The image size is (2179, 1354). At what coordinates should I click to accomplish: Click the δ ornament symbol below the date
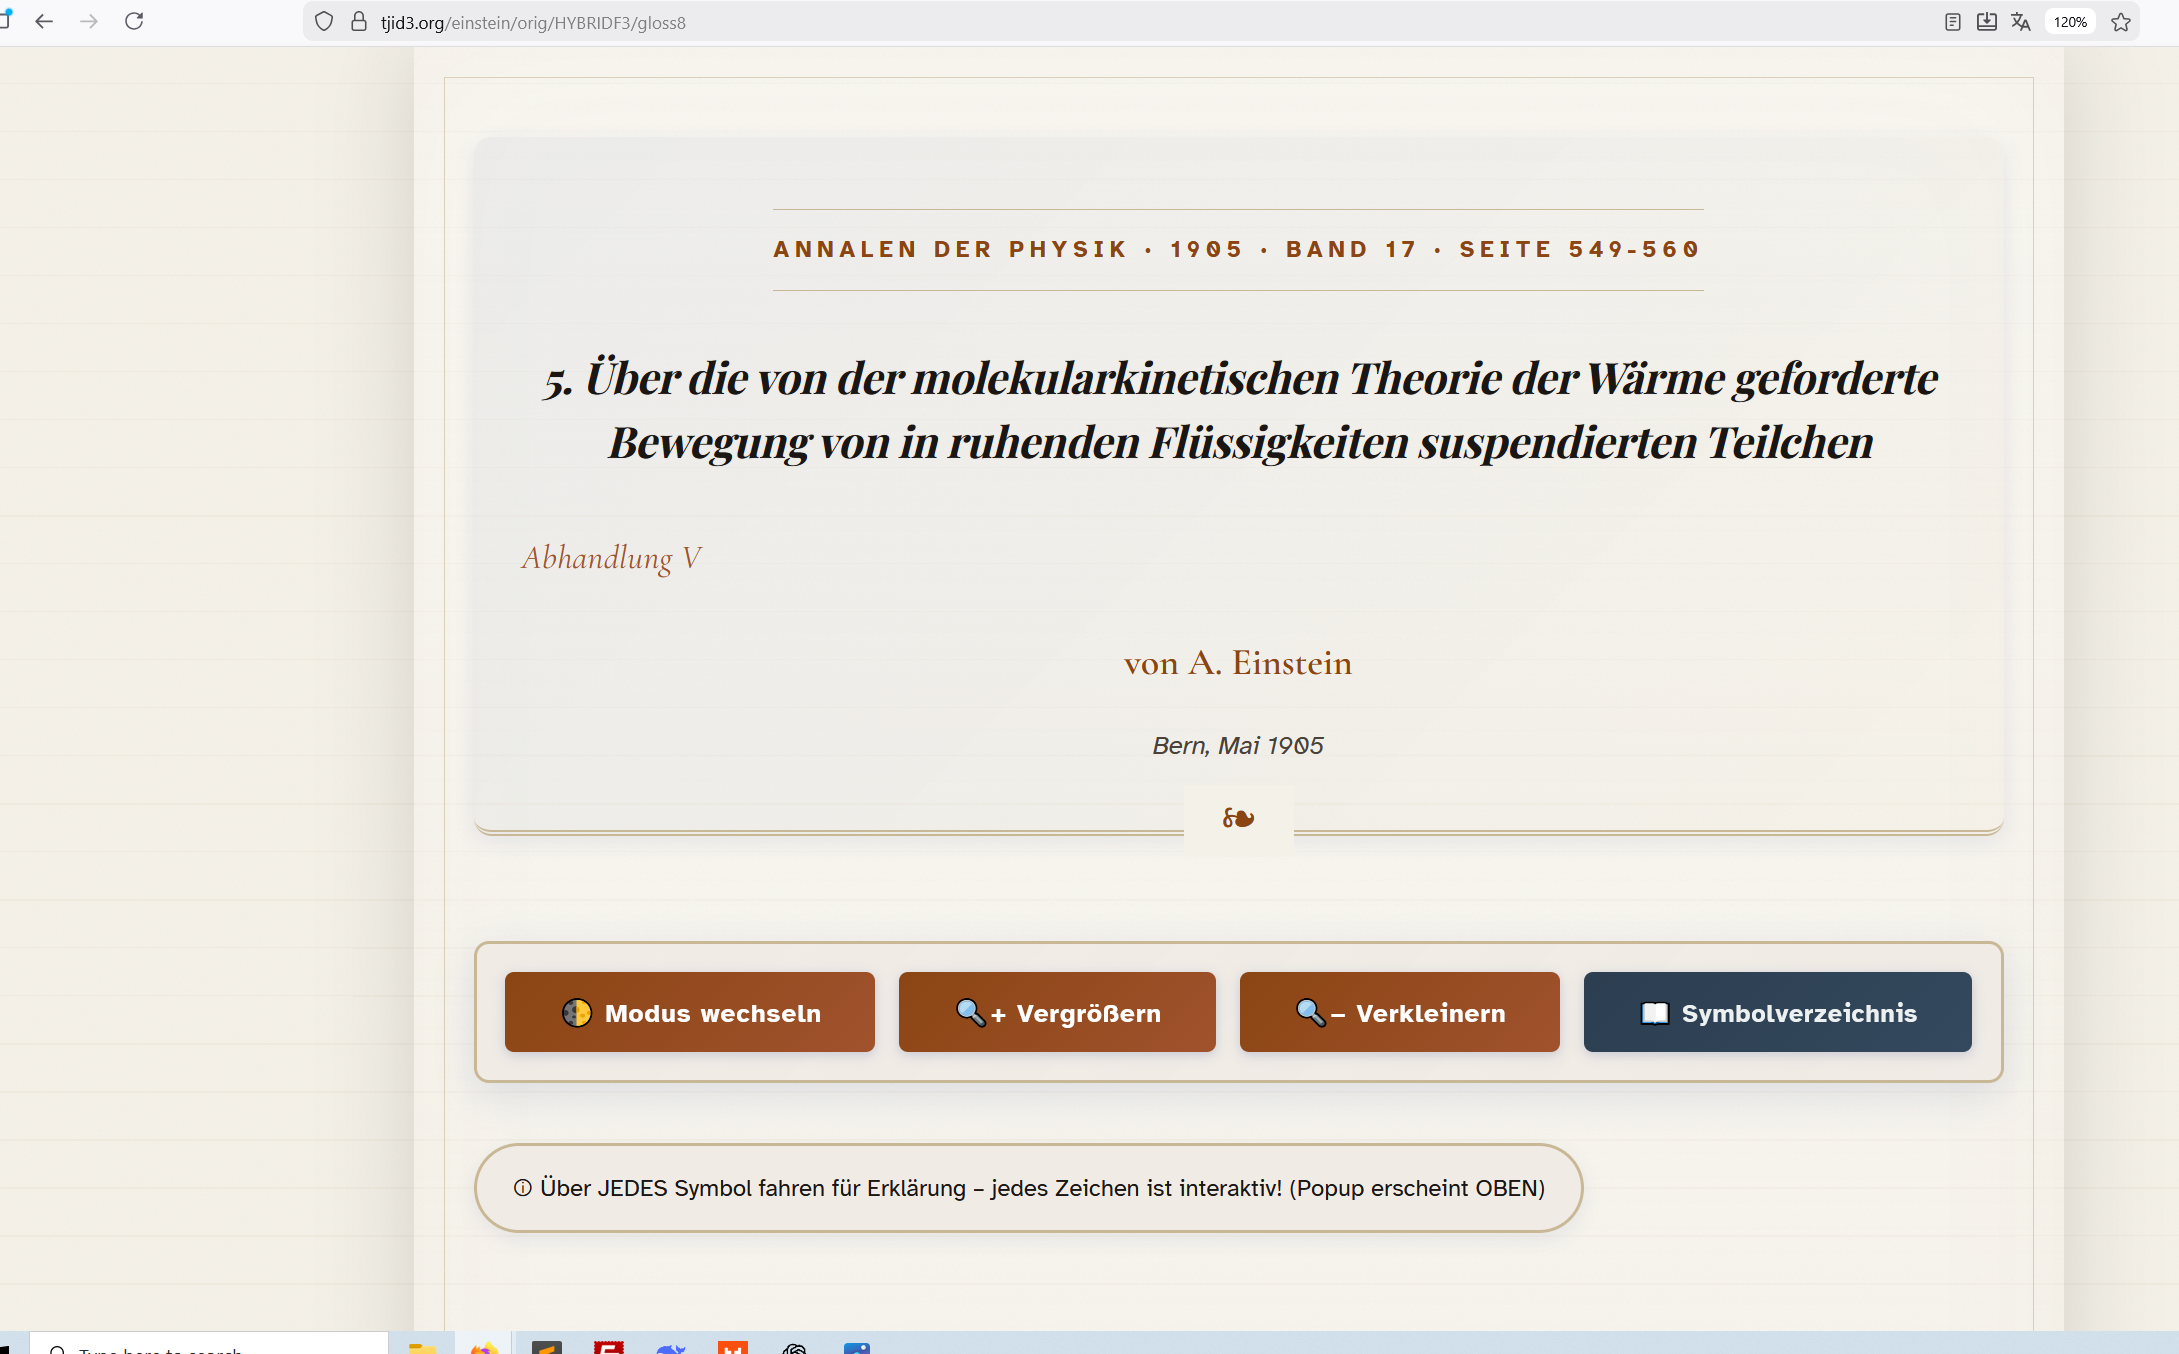(x=1237, y=818)
